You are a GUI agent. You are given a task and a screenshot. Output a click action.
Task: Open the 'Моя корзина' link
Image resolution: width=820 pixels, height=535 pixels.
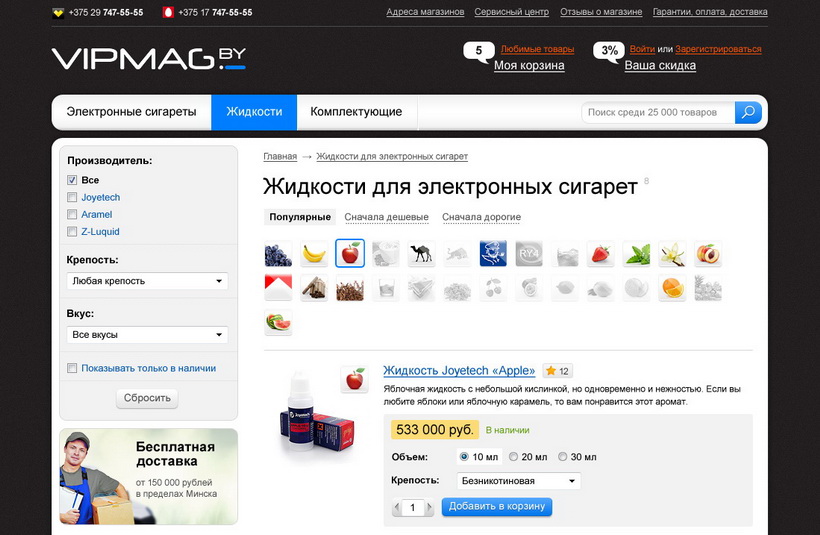(x=529, y=65)
